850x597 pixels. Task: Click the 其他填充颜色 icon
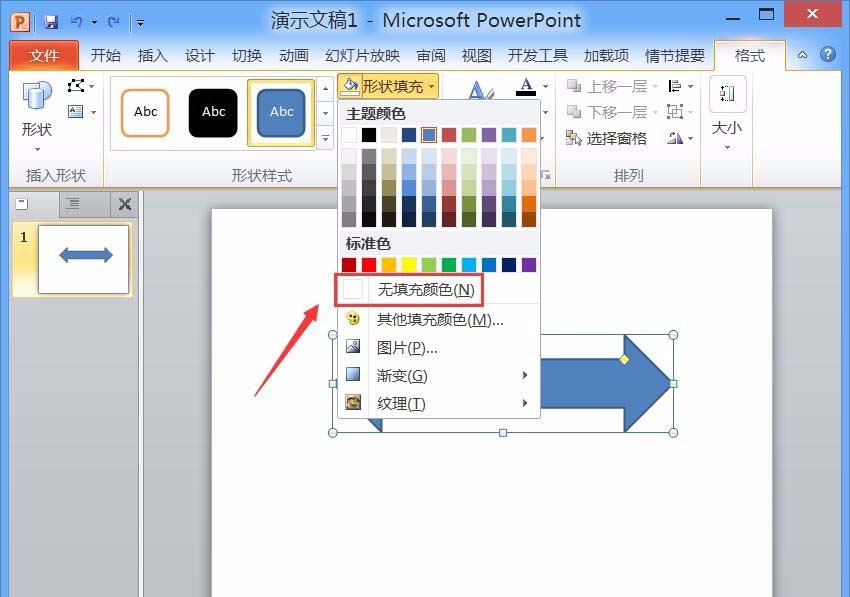click(353, 318)
